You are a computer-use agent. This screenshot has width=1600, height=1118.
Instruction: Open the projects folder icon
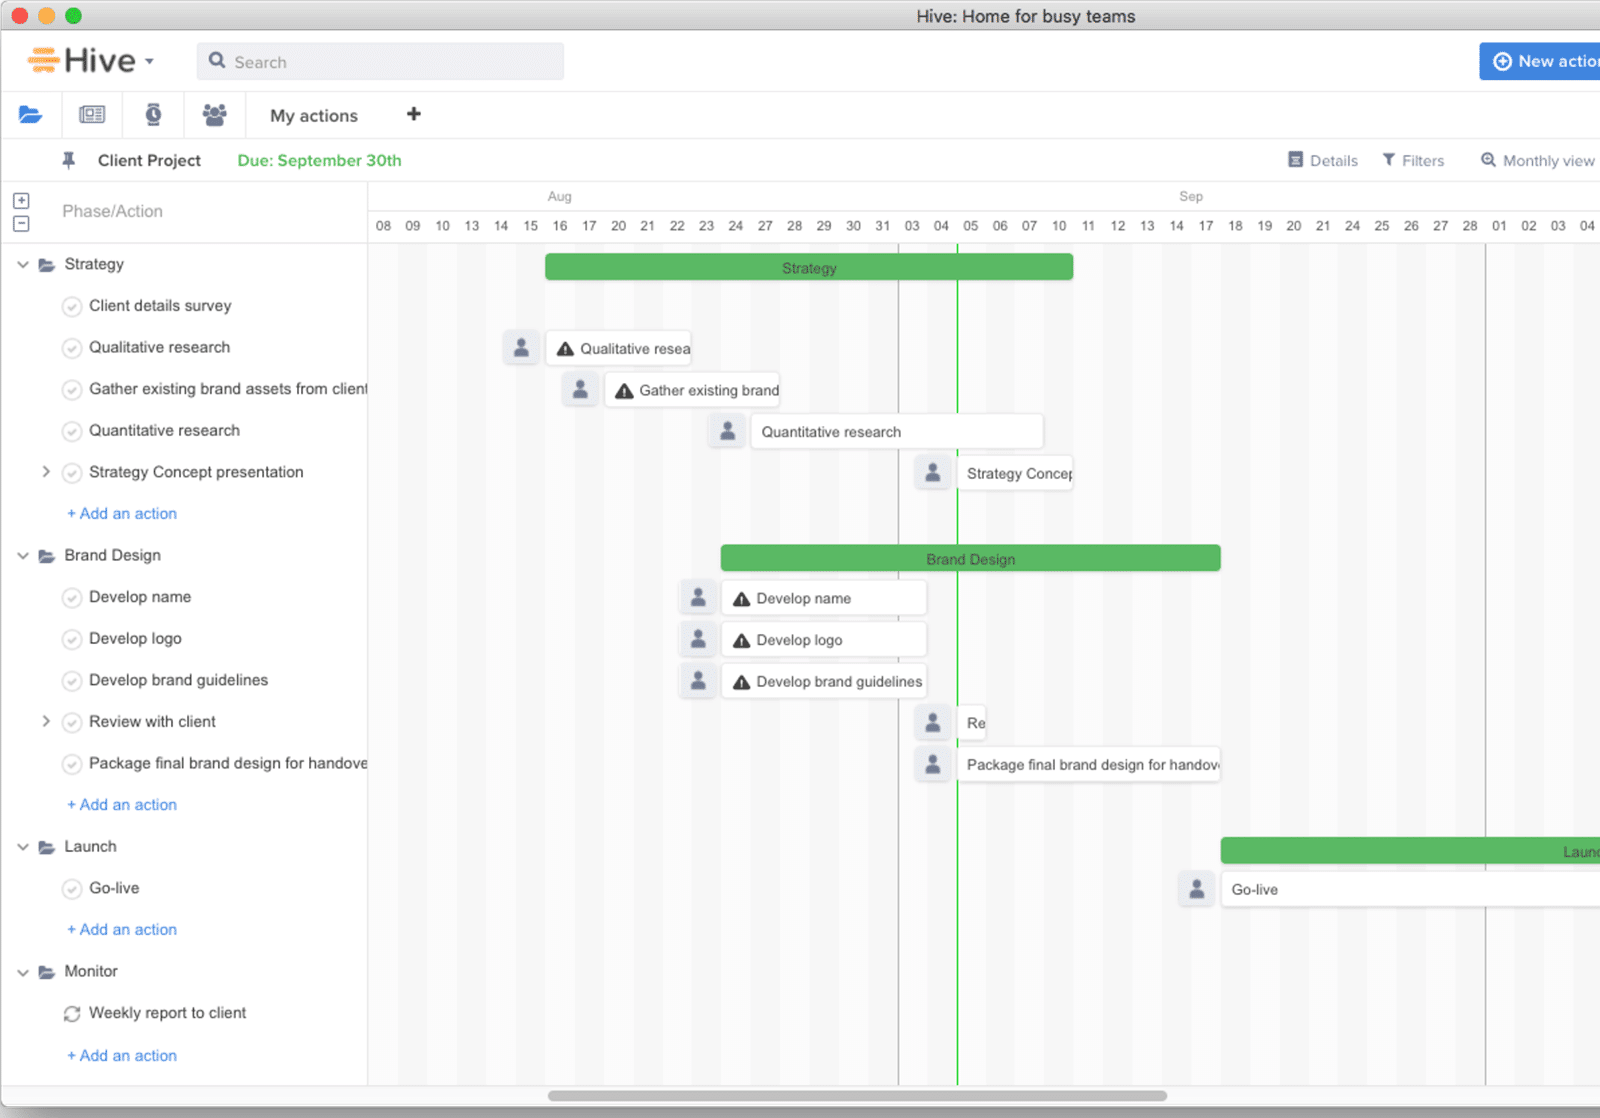30,115
